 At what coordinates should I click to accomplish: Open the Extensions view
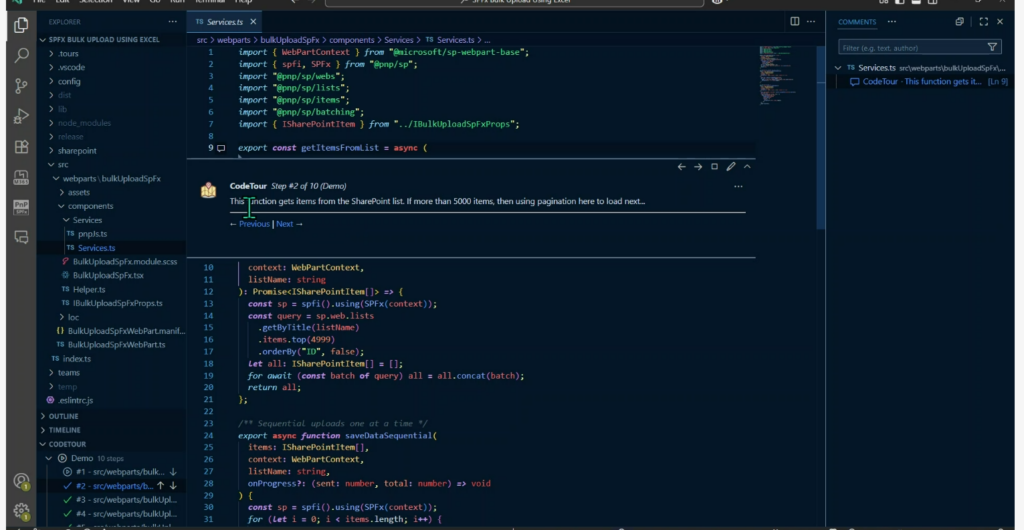(21, 147)
